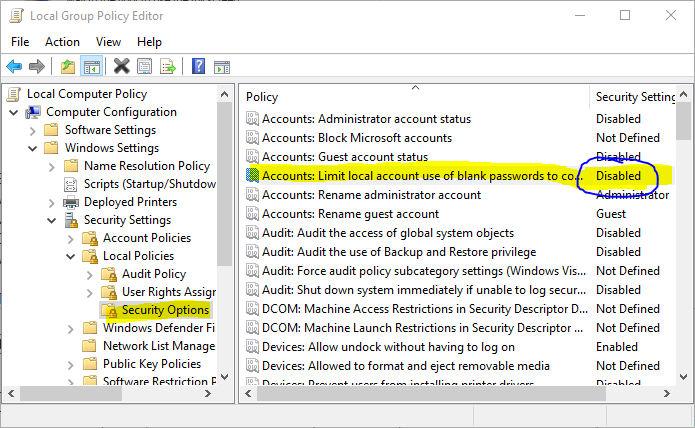The height and width of the screenshot is (428, 695).
Task: Collapse the Security Settings node
Action: point(52,220)
